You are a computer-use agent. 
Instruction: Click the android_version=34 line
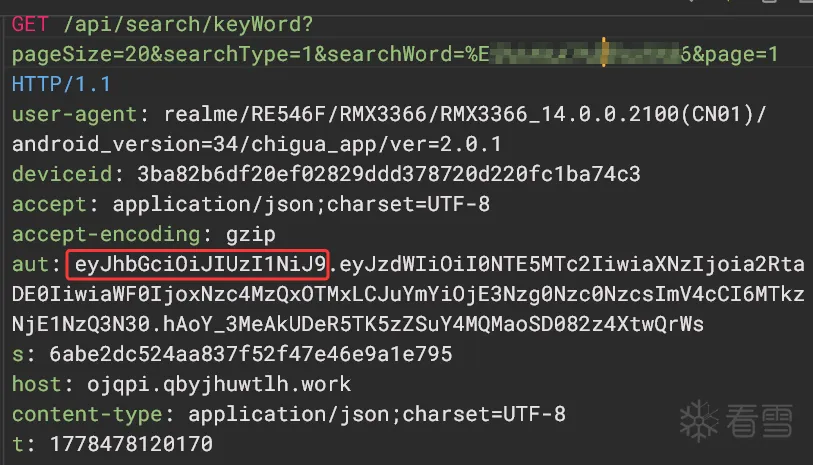pos(257,144)
